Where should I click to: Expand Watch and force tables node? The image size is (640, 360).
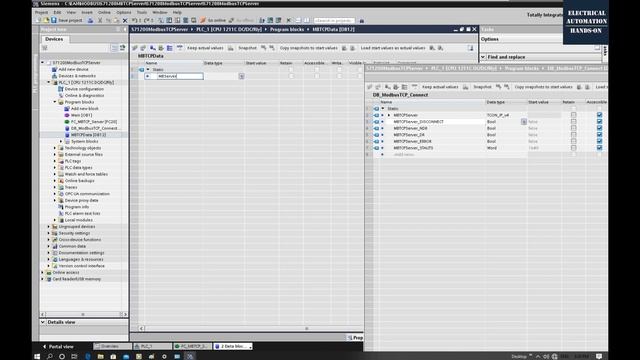[55, 174]
